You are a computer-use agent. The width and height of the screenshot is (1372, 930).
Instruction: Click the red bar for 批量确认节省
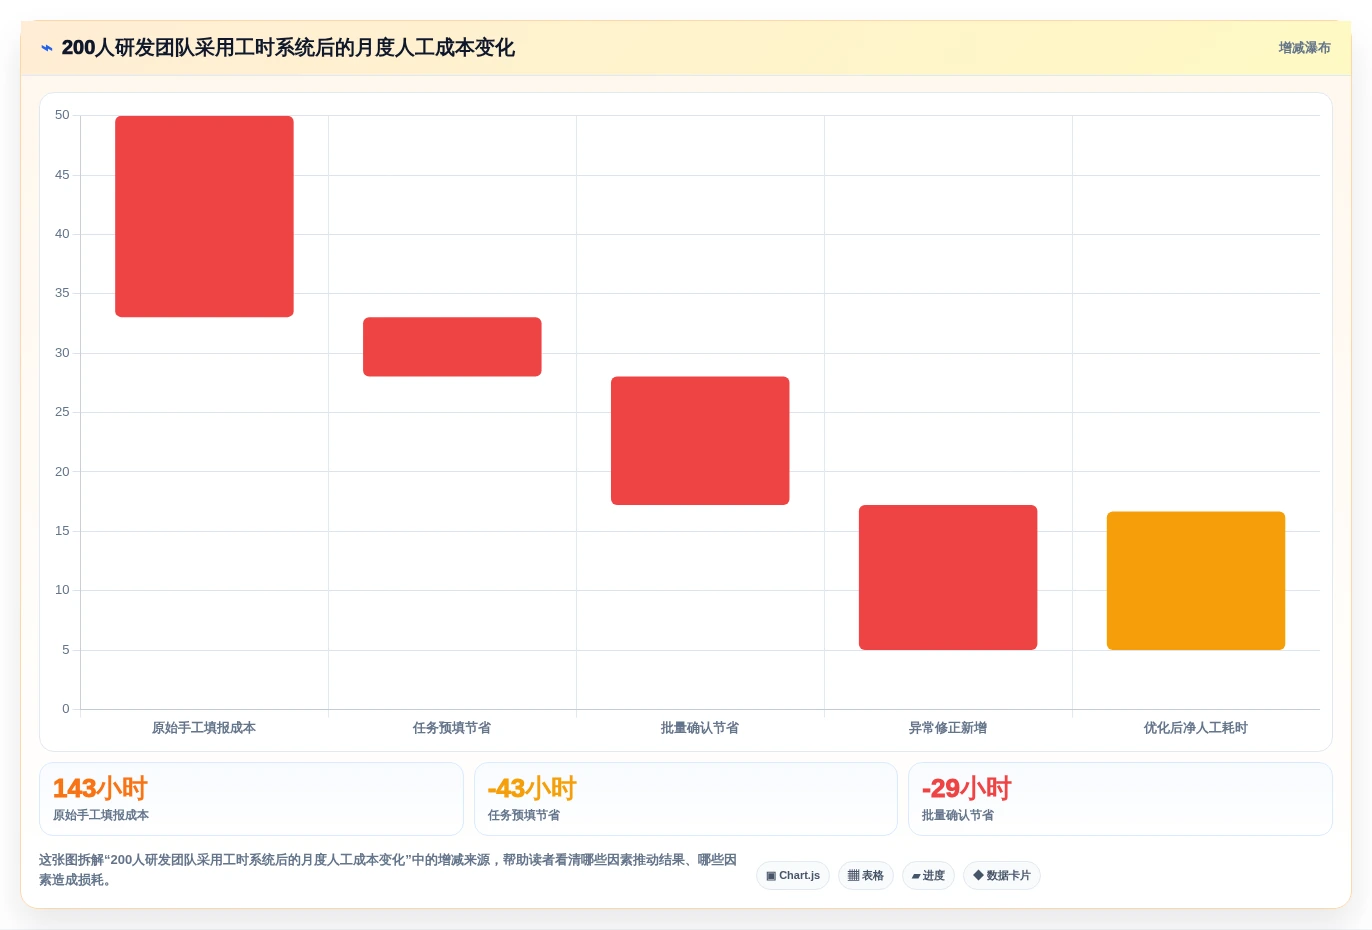[x=700, y=441]
